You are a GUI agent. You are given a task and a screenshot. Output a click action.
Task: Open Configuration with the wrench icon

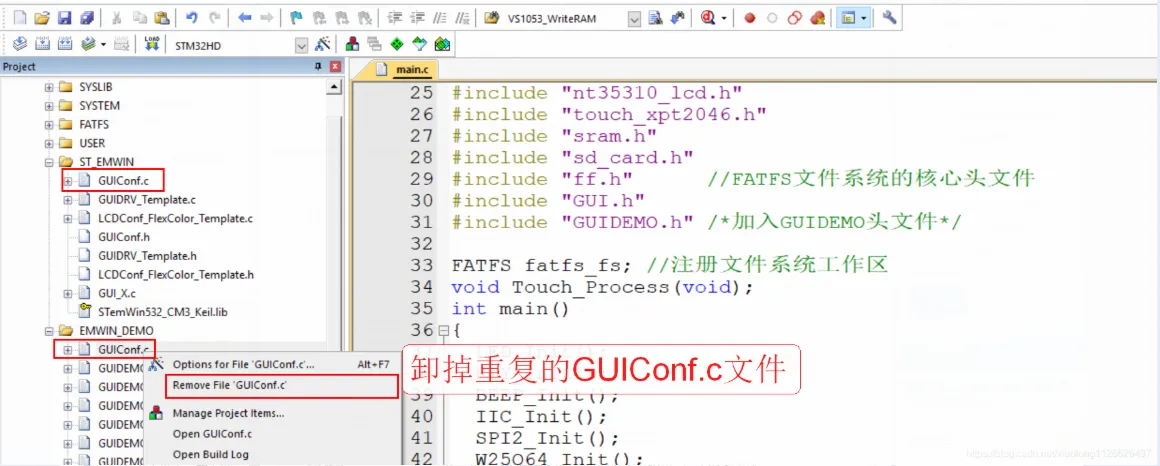890,18
